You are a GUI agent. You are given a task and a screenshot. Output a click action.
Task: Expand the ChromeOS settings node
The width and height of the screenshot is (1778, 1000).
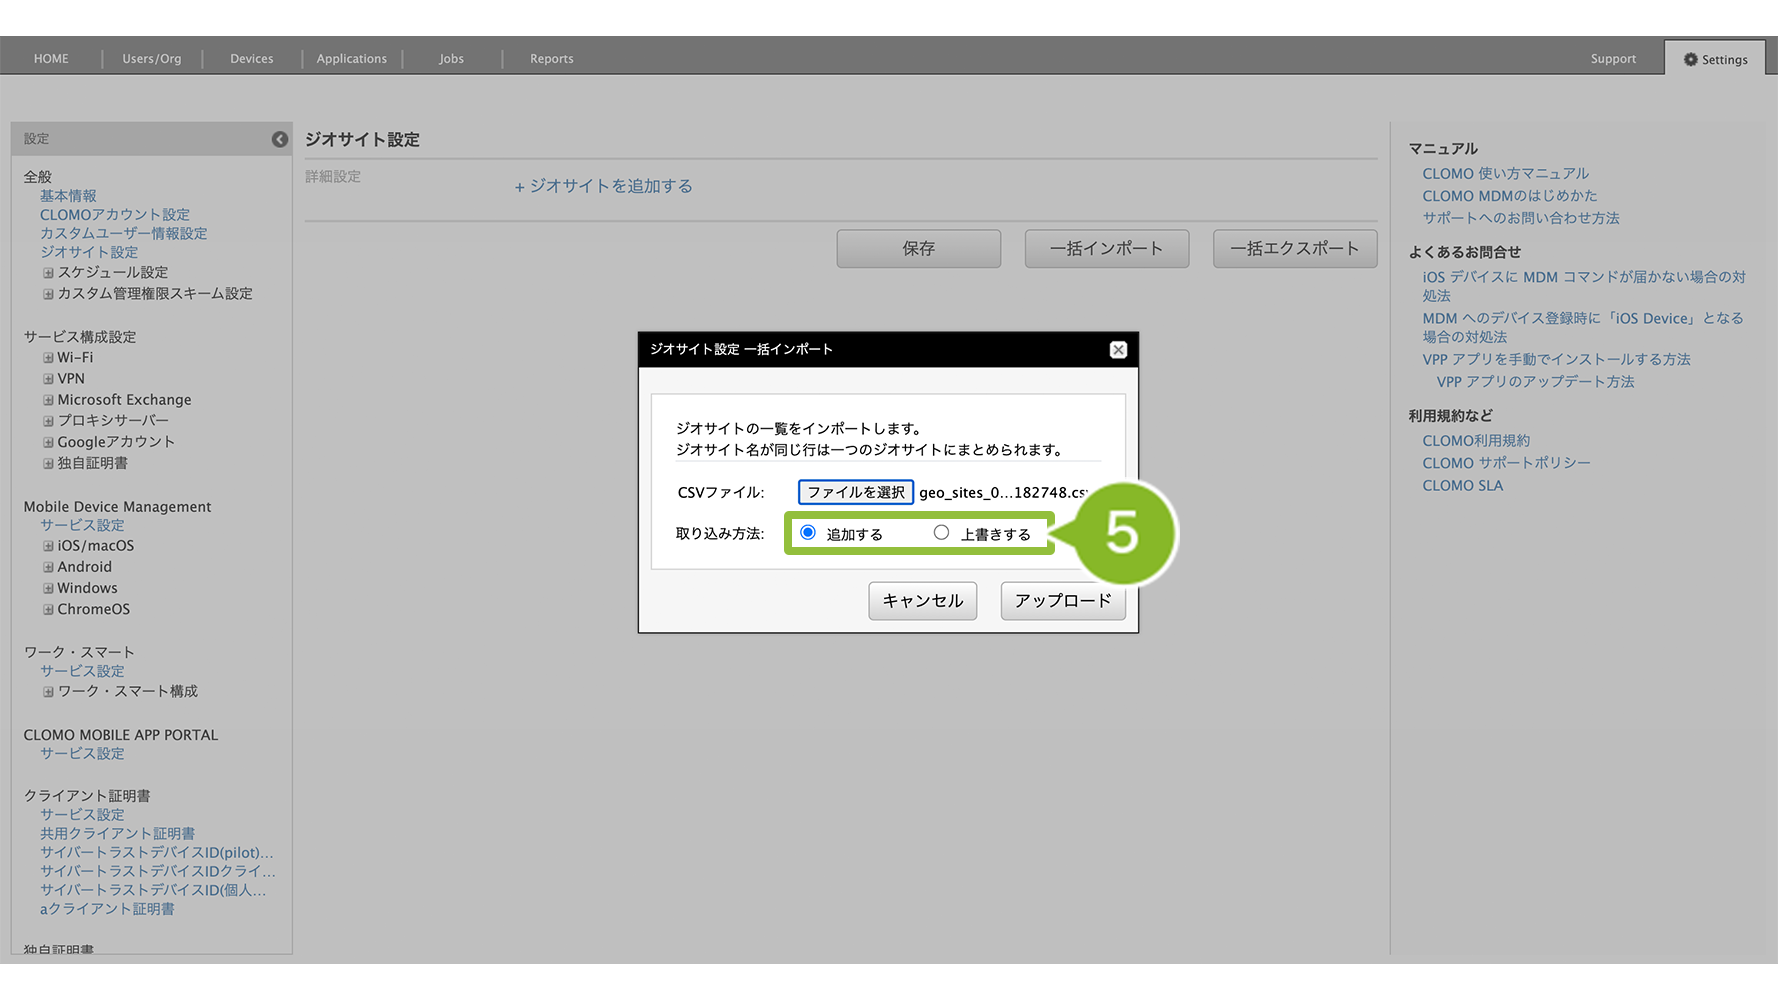coord(48,610)
